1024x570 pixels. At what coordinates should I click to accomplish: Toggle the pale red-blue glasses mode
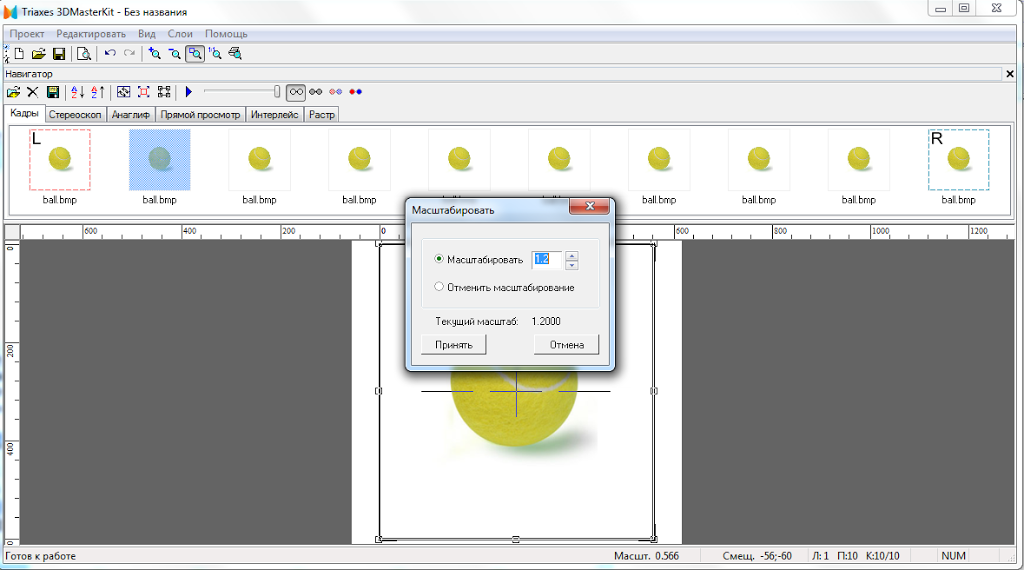point(336,92)
